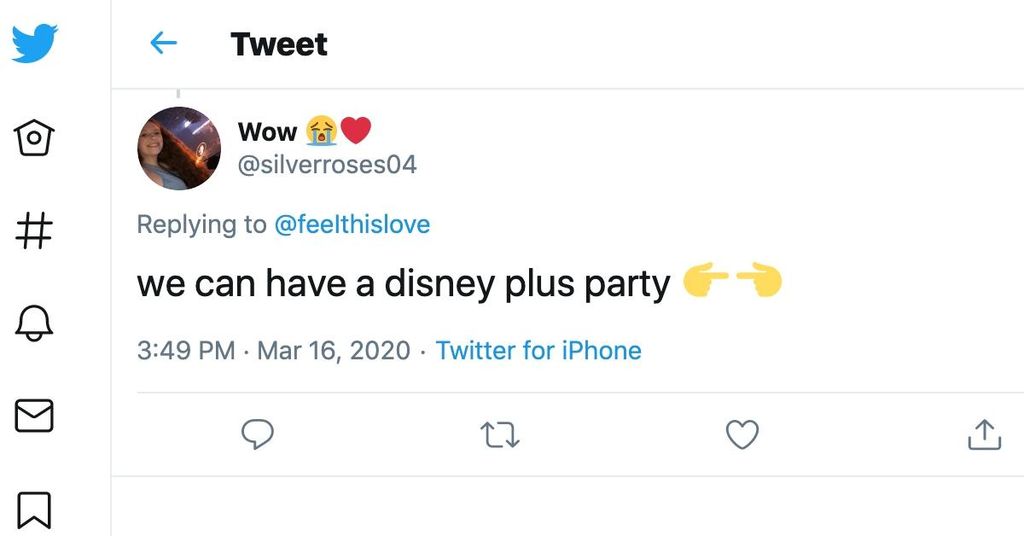The image size is (1024, 536).
Task: Like the tweet with the heart icon
Action: (x=743, y=434)
